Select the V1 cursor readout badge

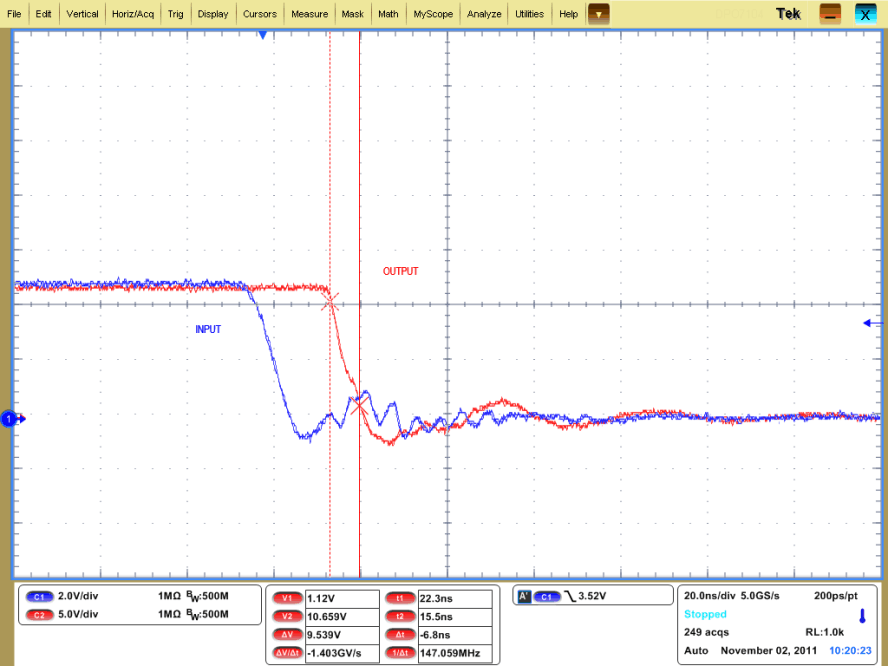click(287, 598)
